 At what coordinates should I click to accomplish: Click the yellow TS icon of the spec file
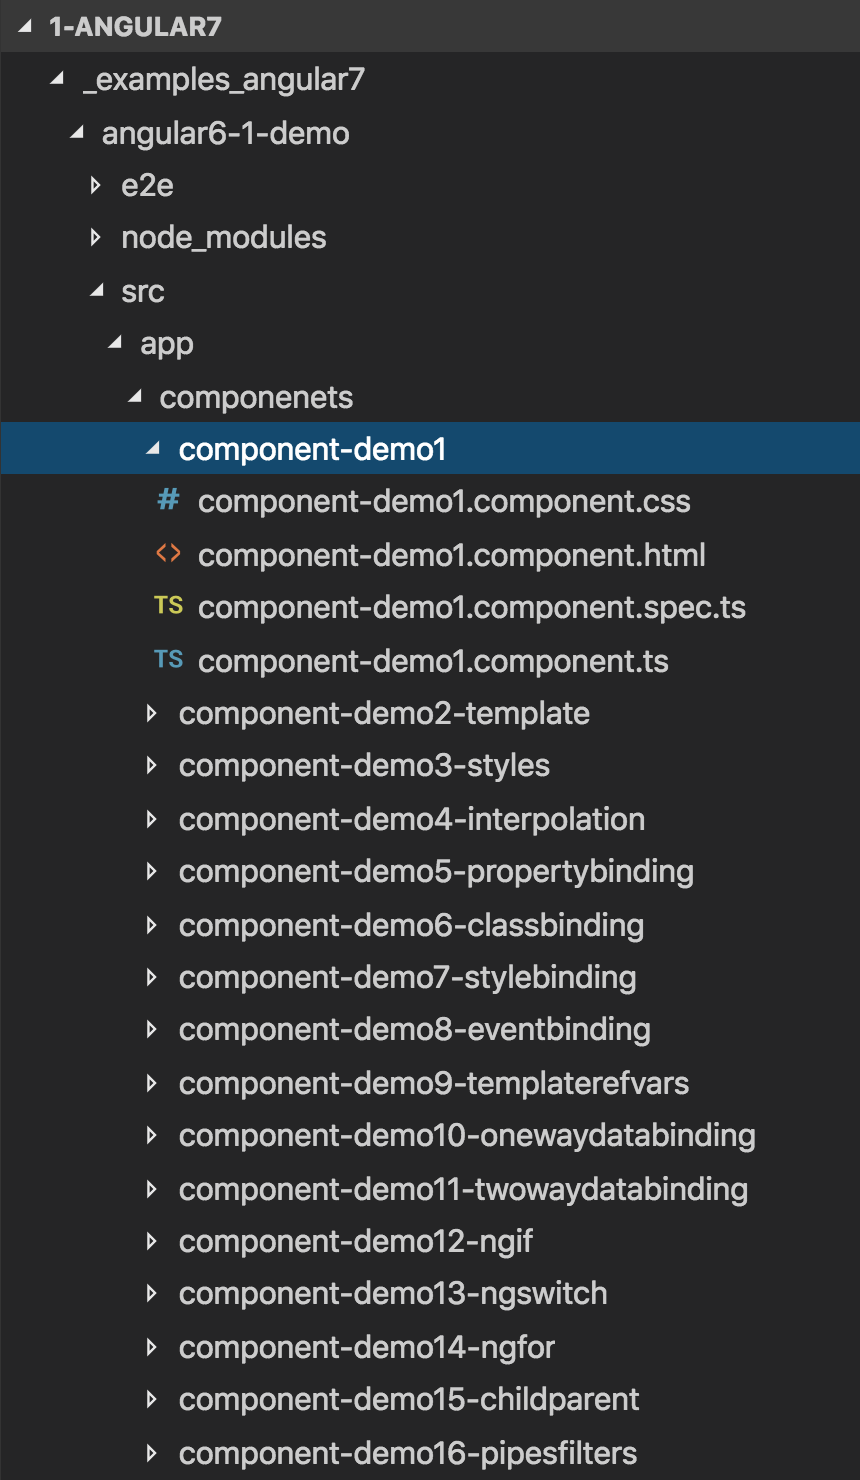click(168, 605)
